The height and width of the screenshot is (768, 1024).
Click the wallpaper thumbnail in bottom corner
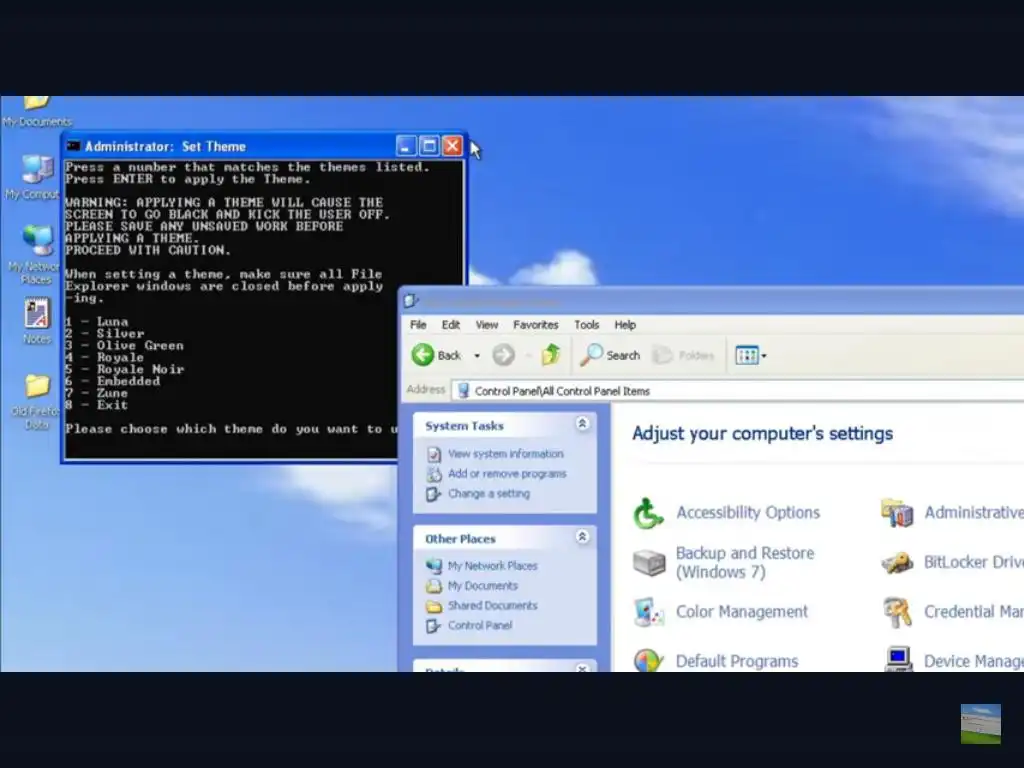pyautogui.click(x=980, y=724)
